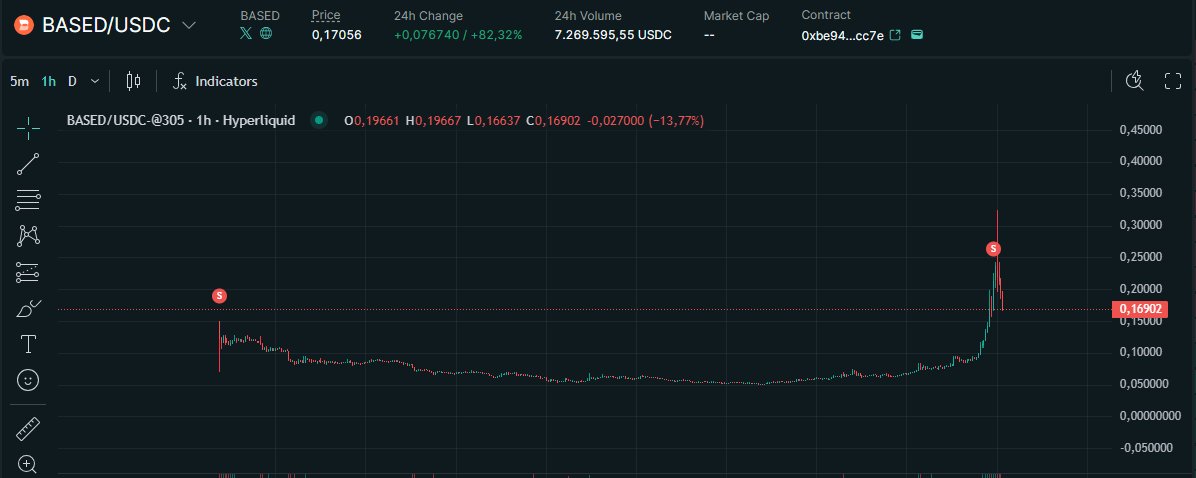Viewport: 1196px width, 478px height.
Task: Click the 24h Volume 7.269.595,55 USDC
Action: point(613,35)
